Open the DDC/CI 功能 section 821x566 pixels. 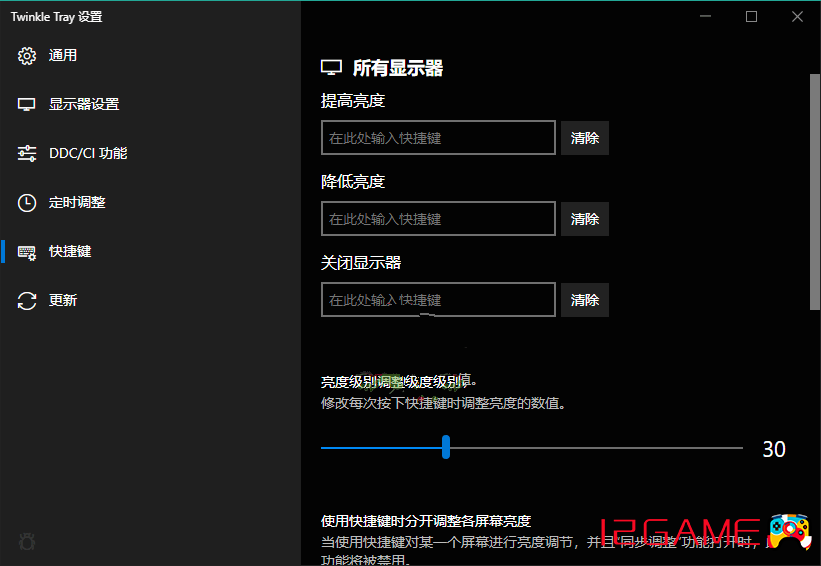point(150,153)
